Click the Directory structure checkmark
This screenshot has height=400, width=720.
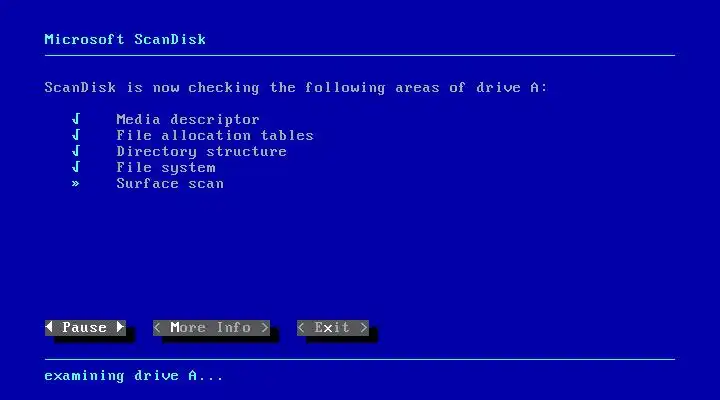(x=76, y=151)
